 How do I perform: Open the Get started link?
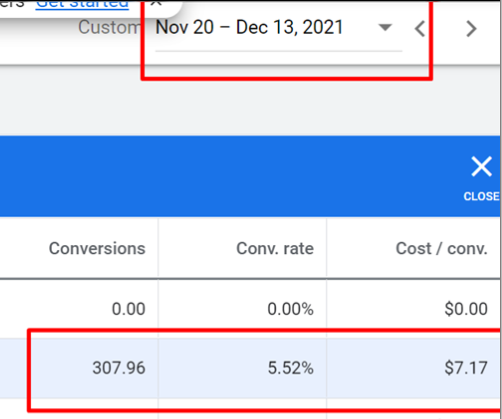point(82,4)
